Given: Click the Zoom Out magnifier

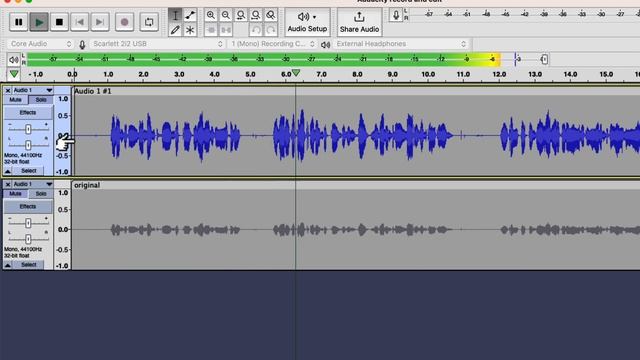Looking at the screenshot, I should (x=226, y=16).
